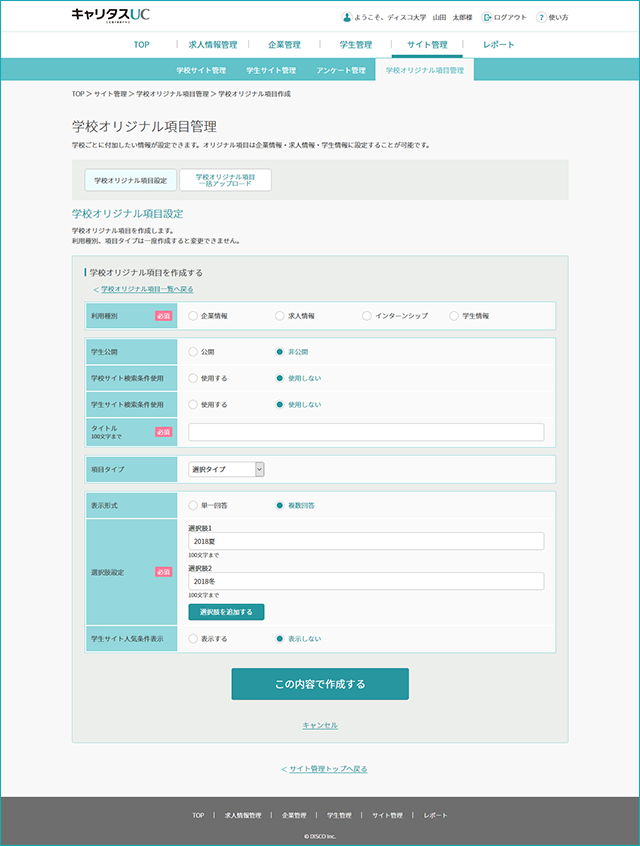This screenshot has width=640, height=846.
Task: Select the 学校オリジナル項目設定 button tab
Action: (131, 180)
